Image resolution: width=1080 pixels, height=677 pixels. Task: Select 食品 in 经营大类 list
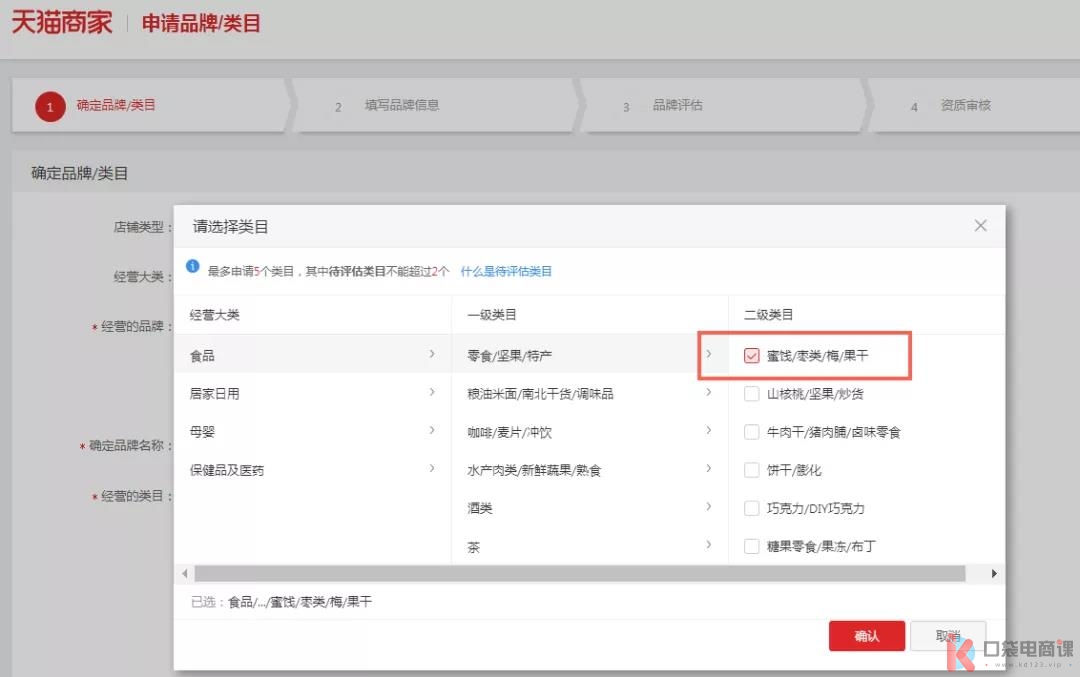(x=313, y=355)
